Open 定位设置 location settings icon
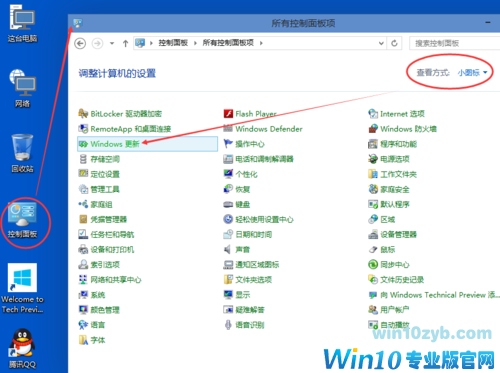This screenshot has height=373, width=500. pyautogui.click(x=83, y=174)
